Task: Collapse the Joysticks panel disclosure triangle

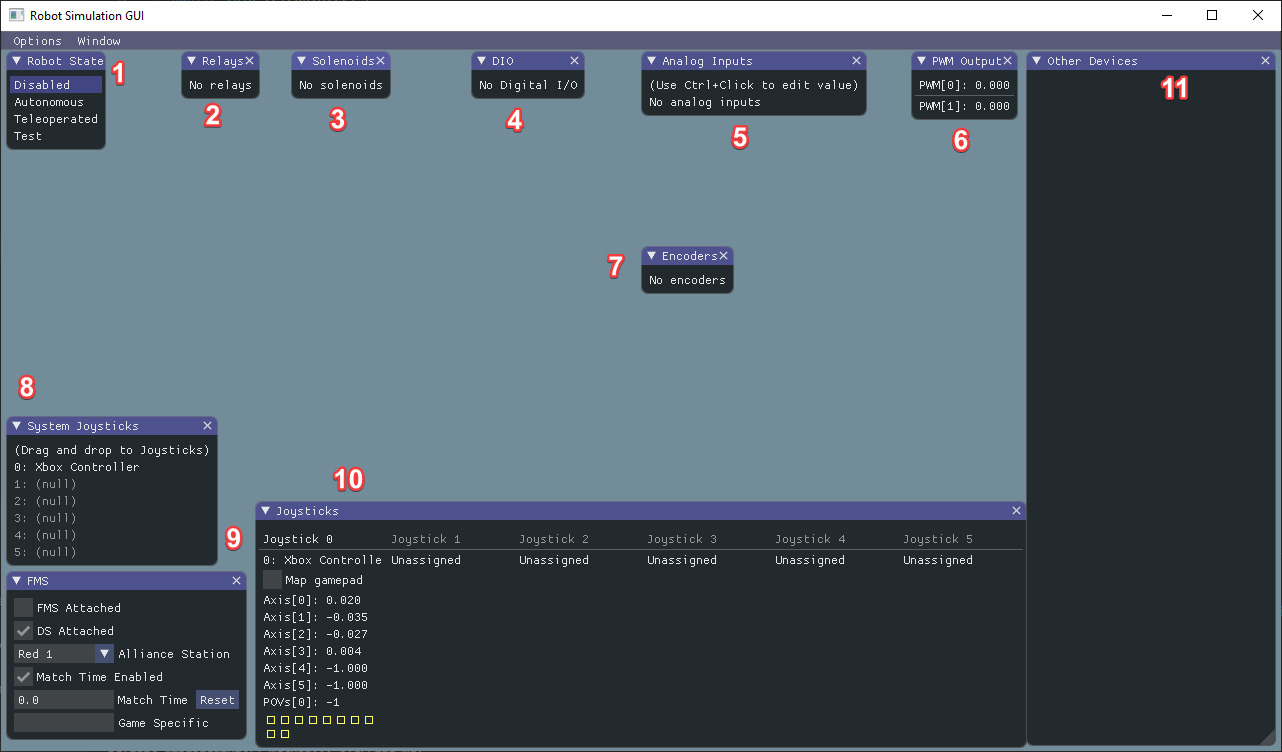Action: [x=267, y=510]
